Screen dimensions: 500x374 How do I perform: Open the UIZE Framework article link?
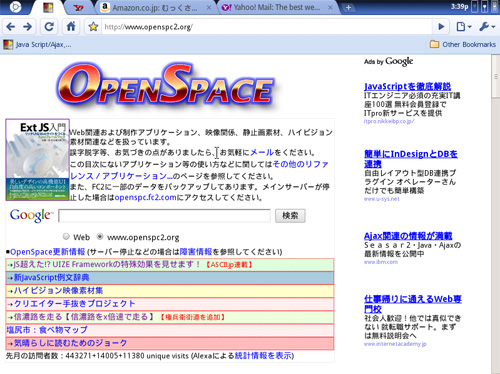107,265
